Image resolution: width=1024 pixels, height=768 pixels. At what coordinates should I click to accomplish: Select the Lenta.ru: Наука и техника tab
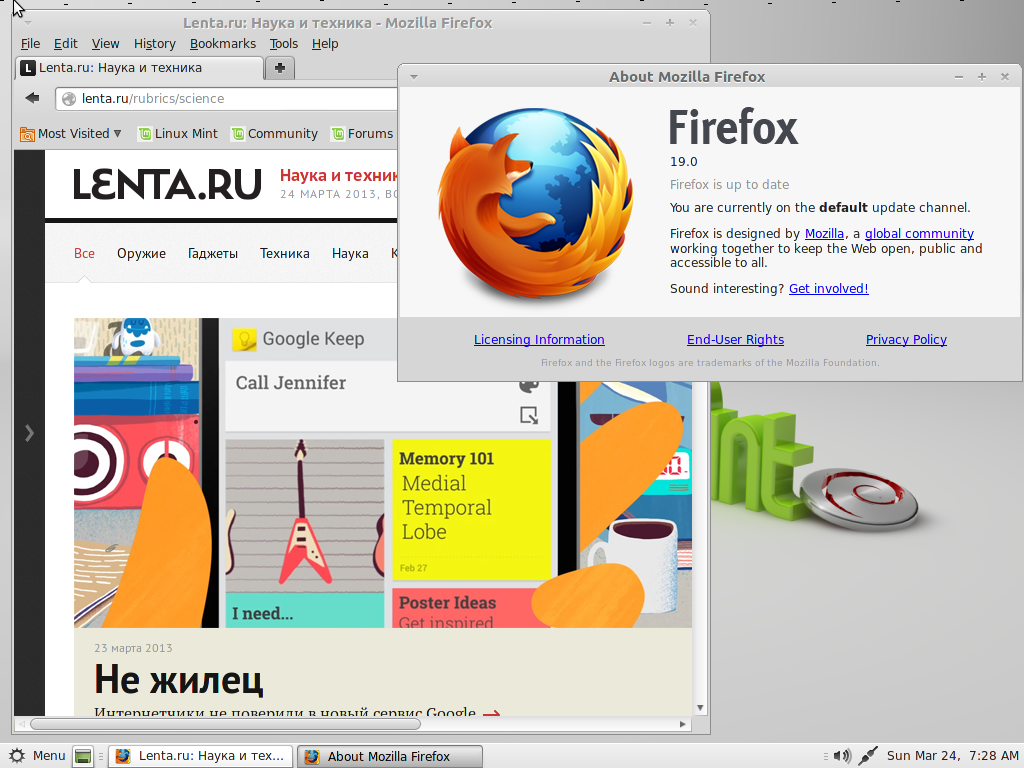coord(139,68)
